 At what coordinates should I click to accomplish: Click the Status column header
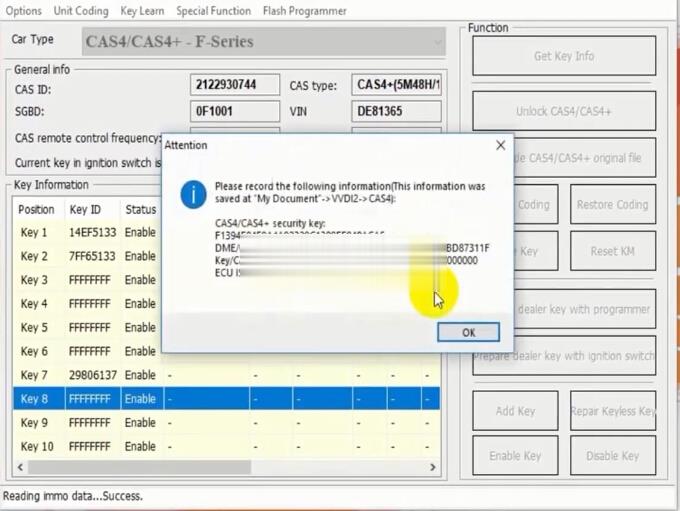tap(141, 210)
